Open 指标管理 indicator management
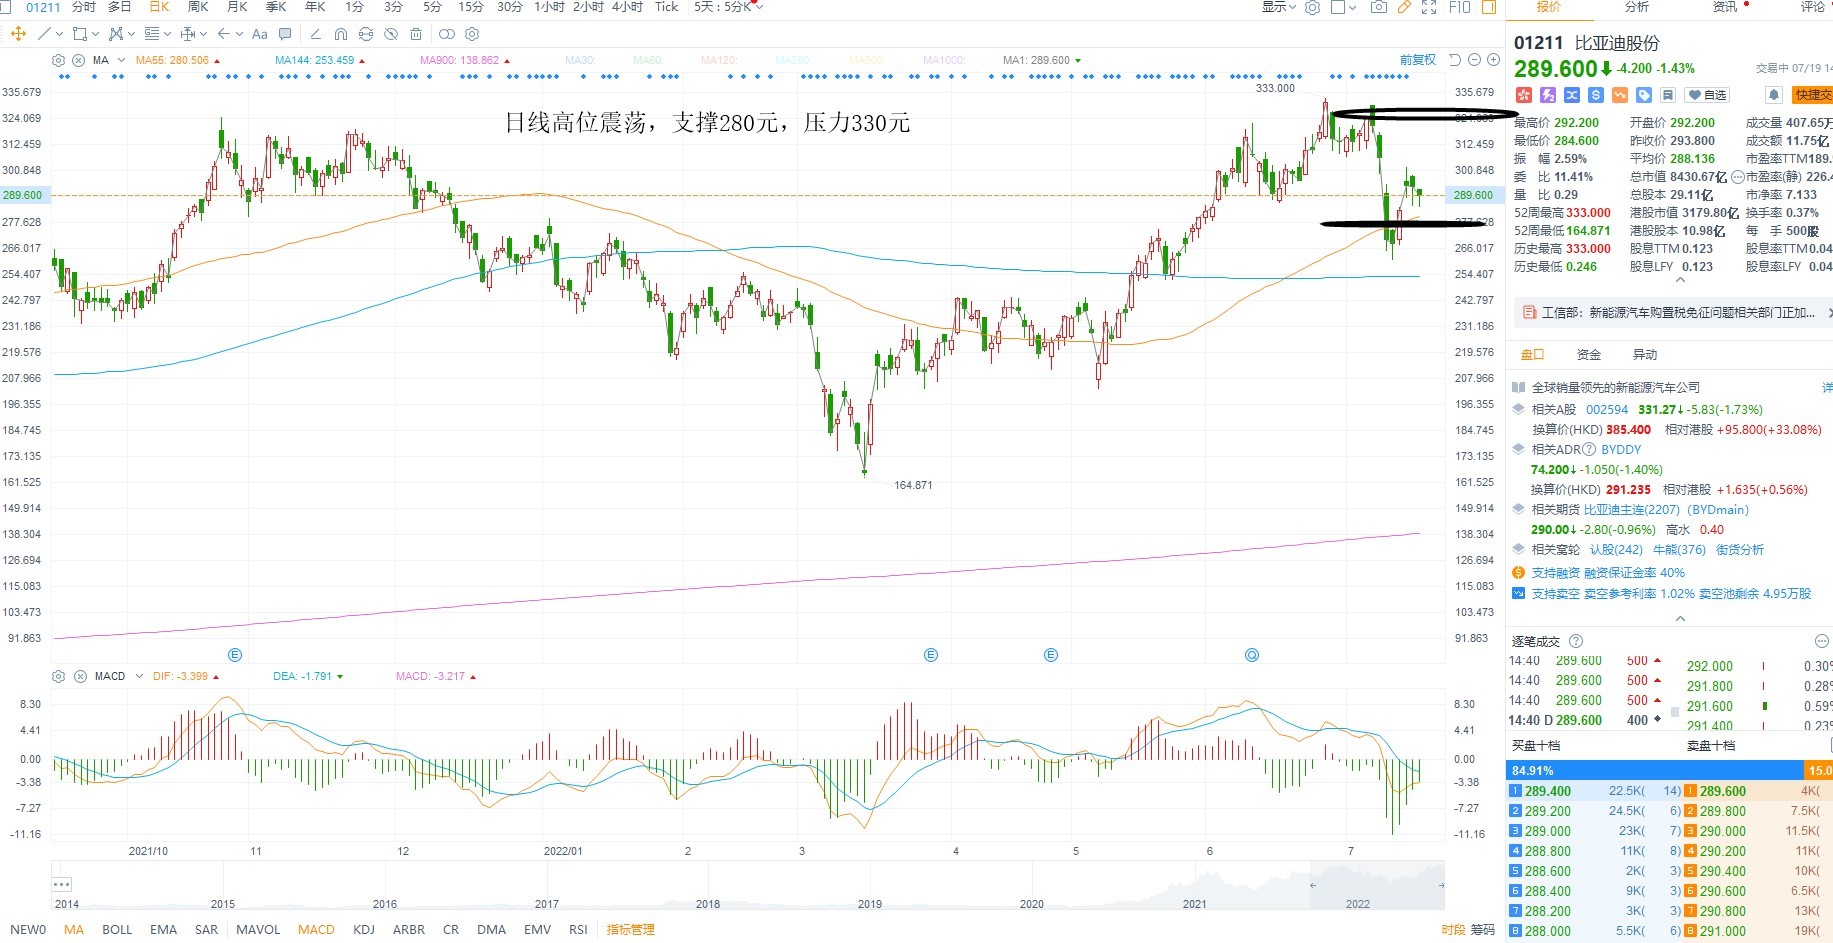This screenshot has height=943, width=1833. point(631,930)
